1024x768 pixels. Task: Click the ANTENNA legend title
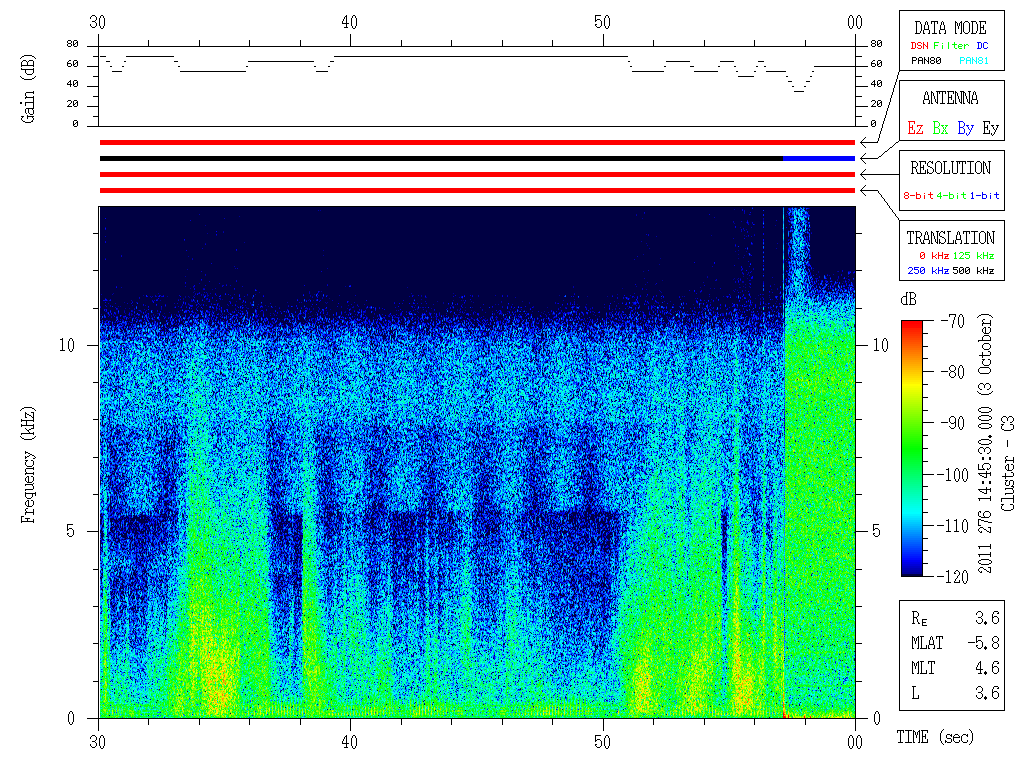tap(950, 98)
